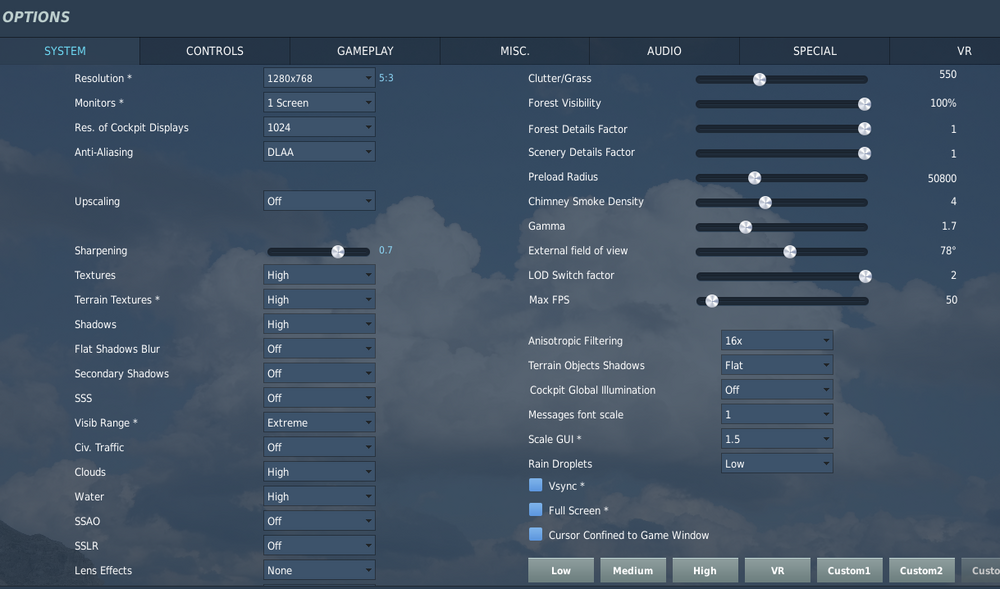Image resolution: width=1000 pixels, height=589 pixels.
Task: Apply the Low graphics preset
Action: pyautogui.click(x=561, y=571)
